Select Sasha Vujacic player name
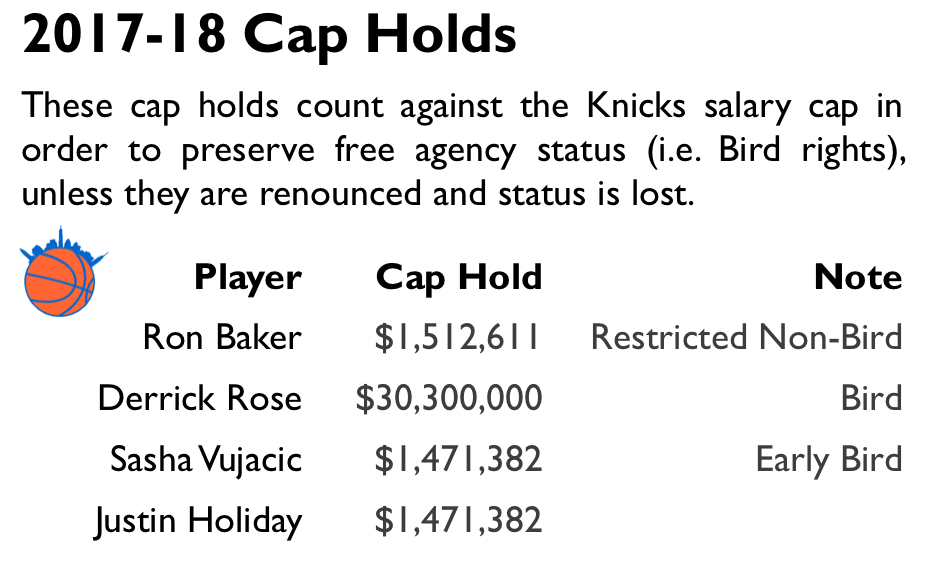The width and height of the screenshot is (928, 570). point(206,459)
